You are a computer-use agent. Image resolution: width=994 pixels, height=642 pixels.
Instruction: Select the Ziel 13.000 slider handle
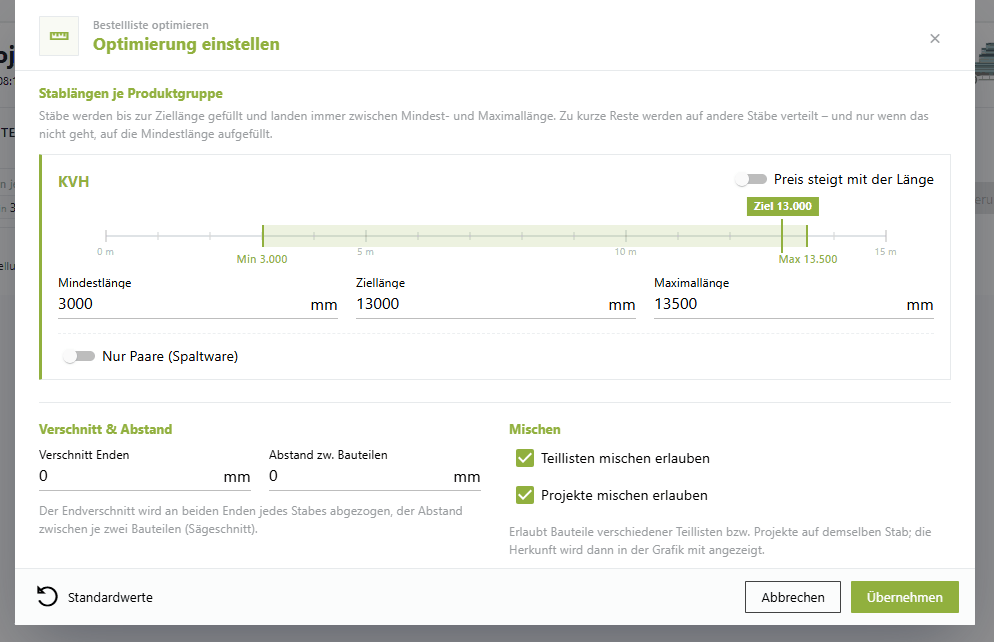[x=782, y=236]
